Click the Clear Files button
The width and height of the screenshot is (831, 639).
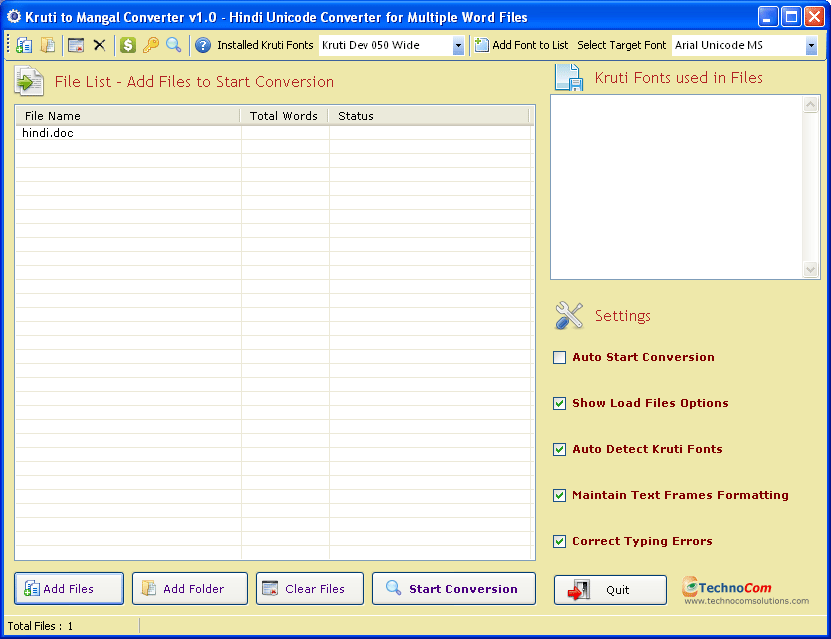click(x=310, y=589)
